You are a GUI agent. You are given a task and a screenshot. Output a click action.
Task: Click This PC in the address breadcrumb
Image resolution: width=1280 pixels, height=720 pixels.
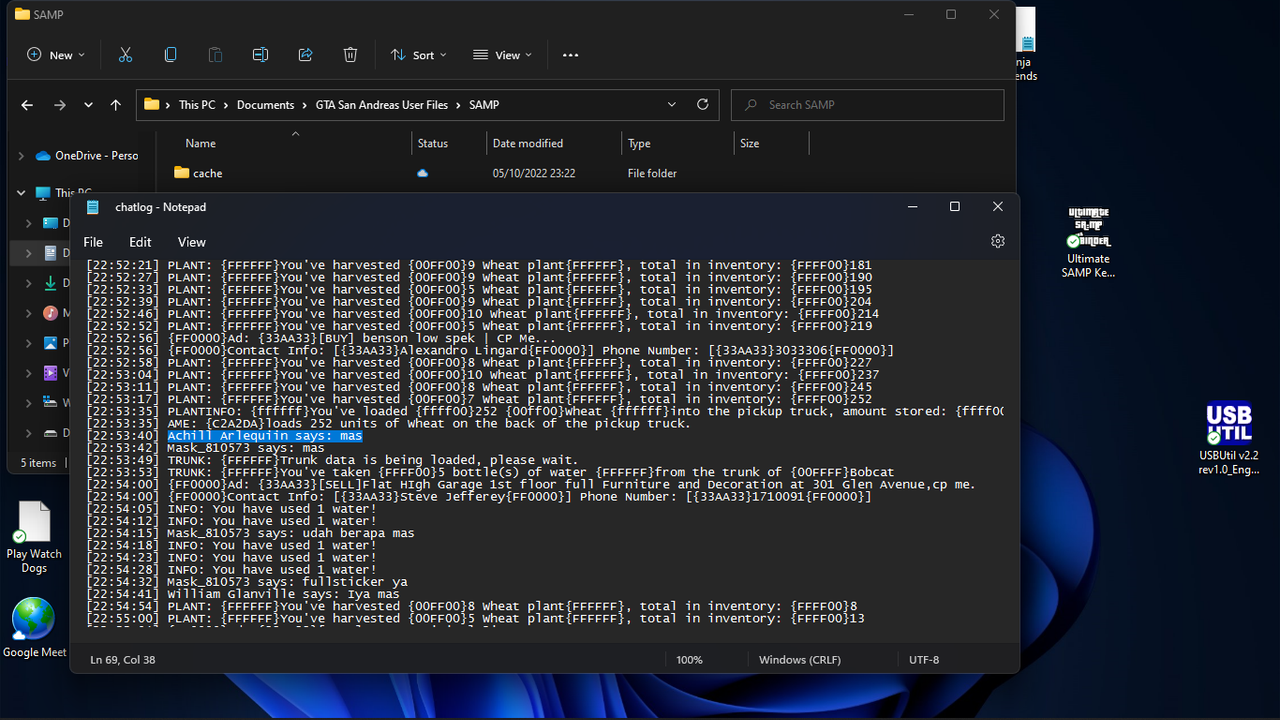(x=197, y=105)
